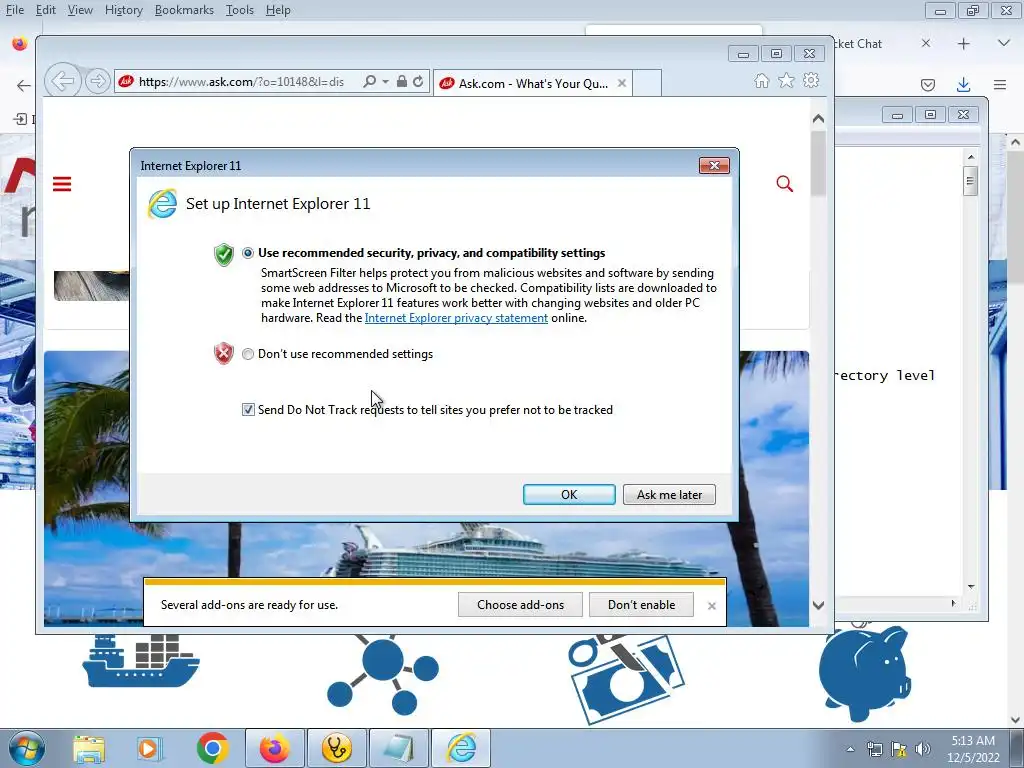Switch to the Ask.com - What's Your Qu... tab
Screen dimensions: 1024x768
point(532,84)
